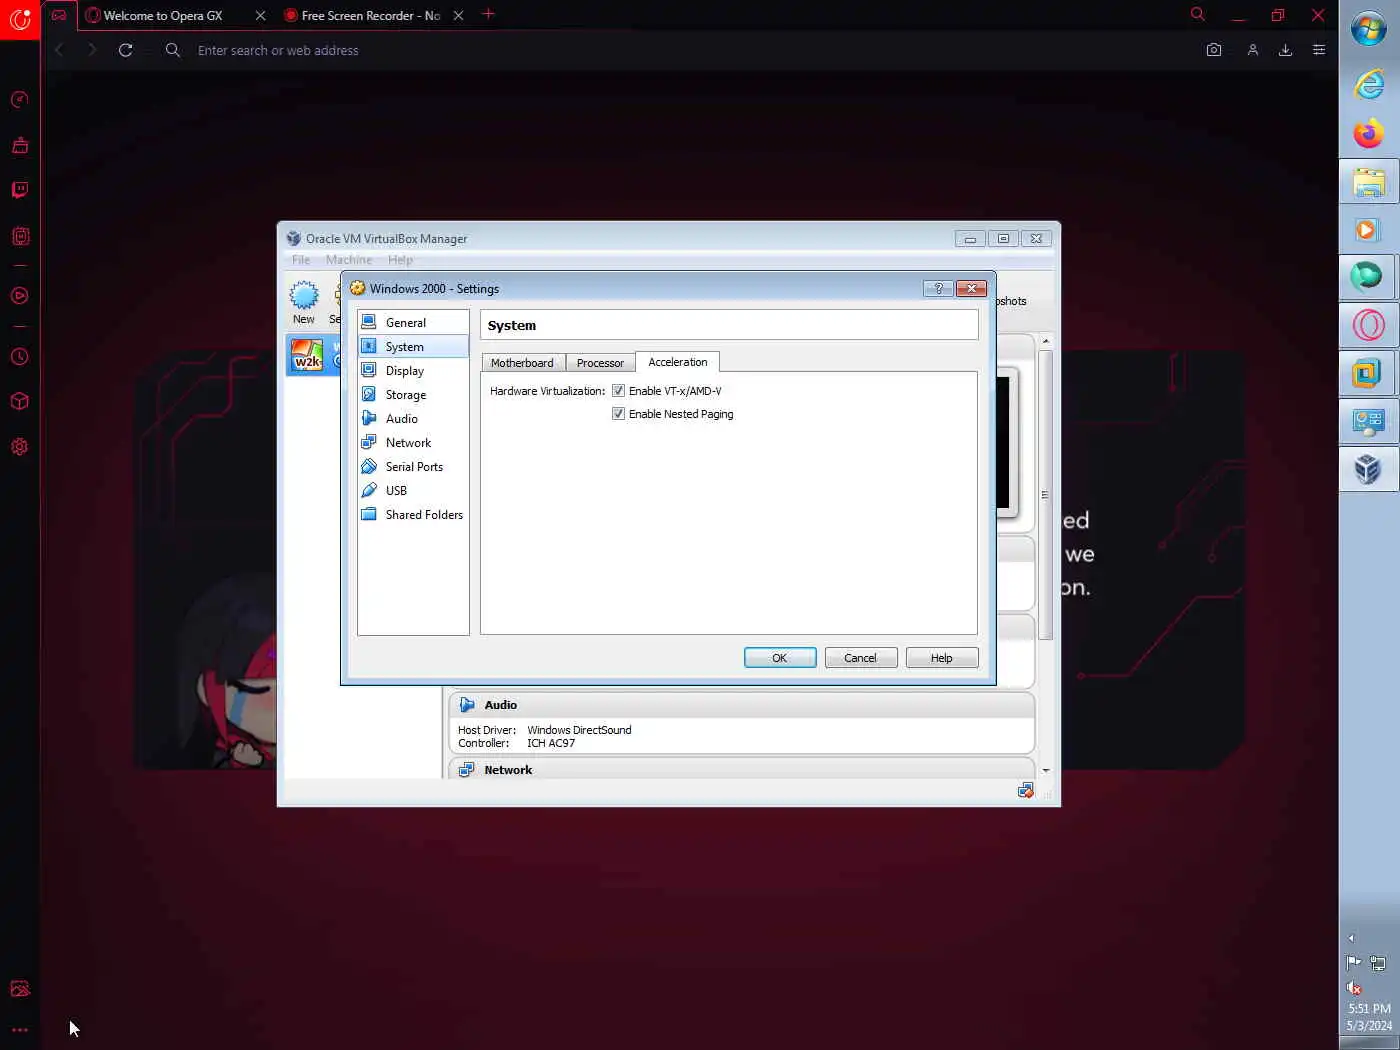Click VirtualBox details scrollbar down arrow
Screen dimensions: 1400x1050
1046,771
